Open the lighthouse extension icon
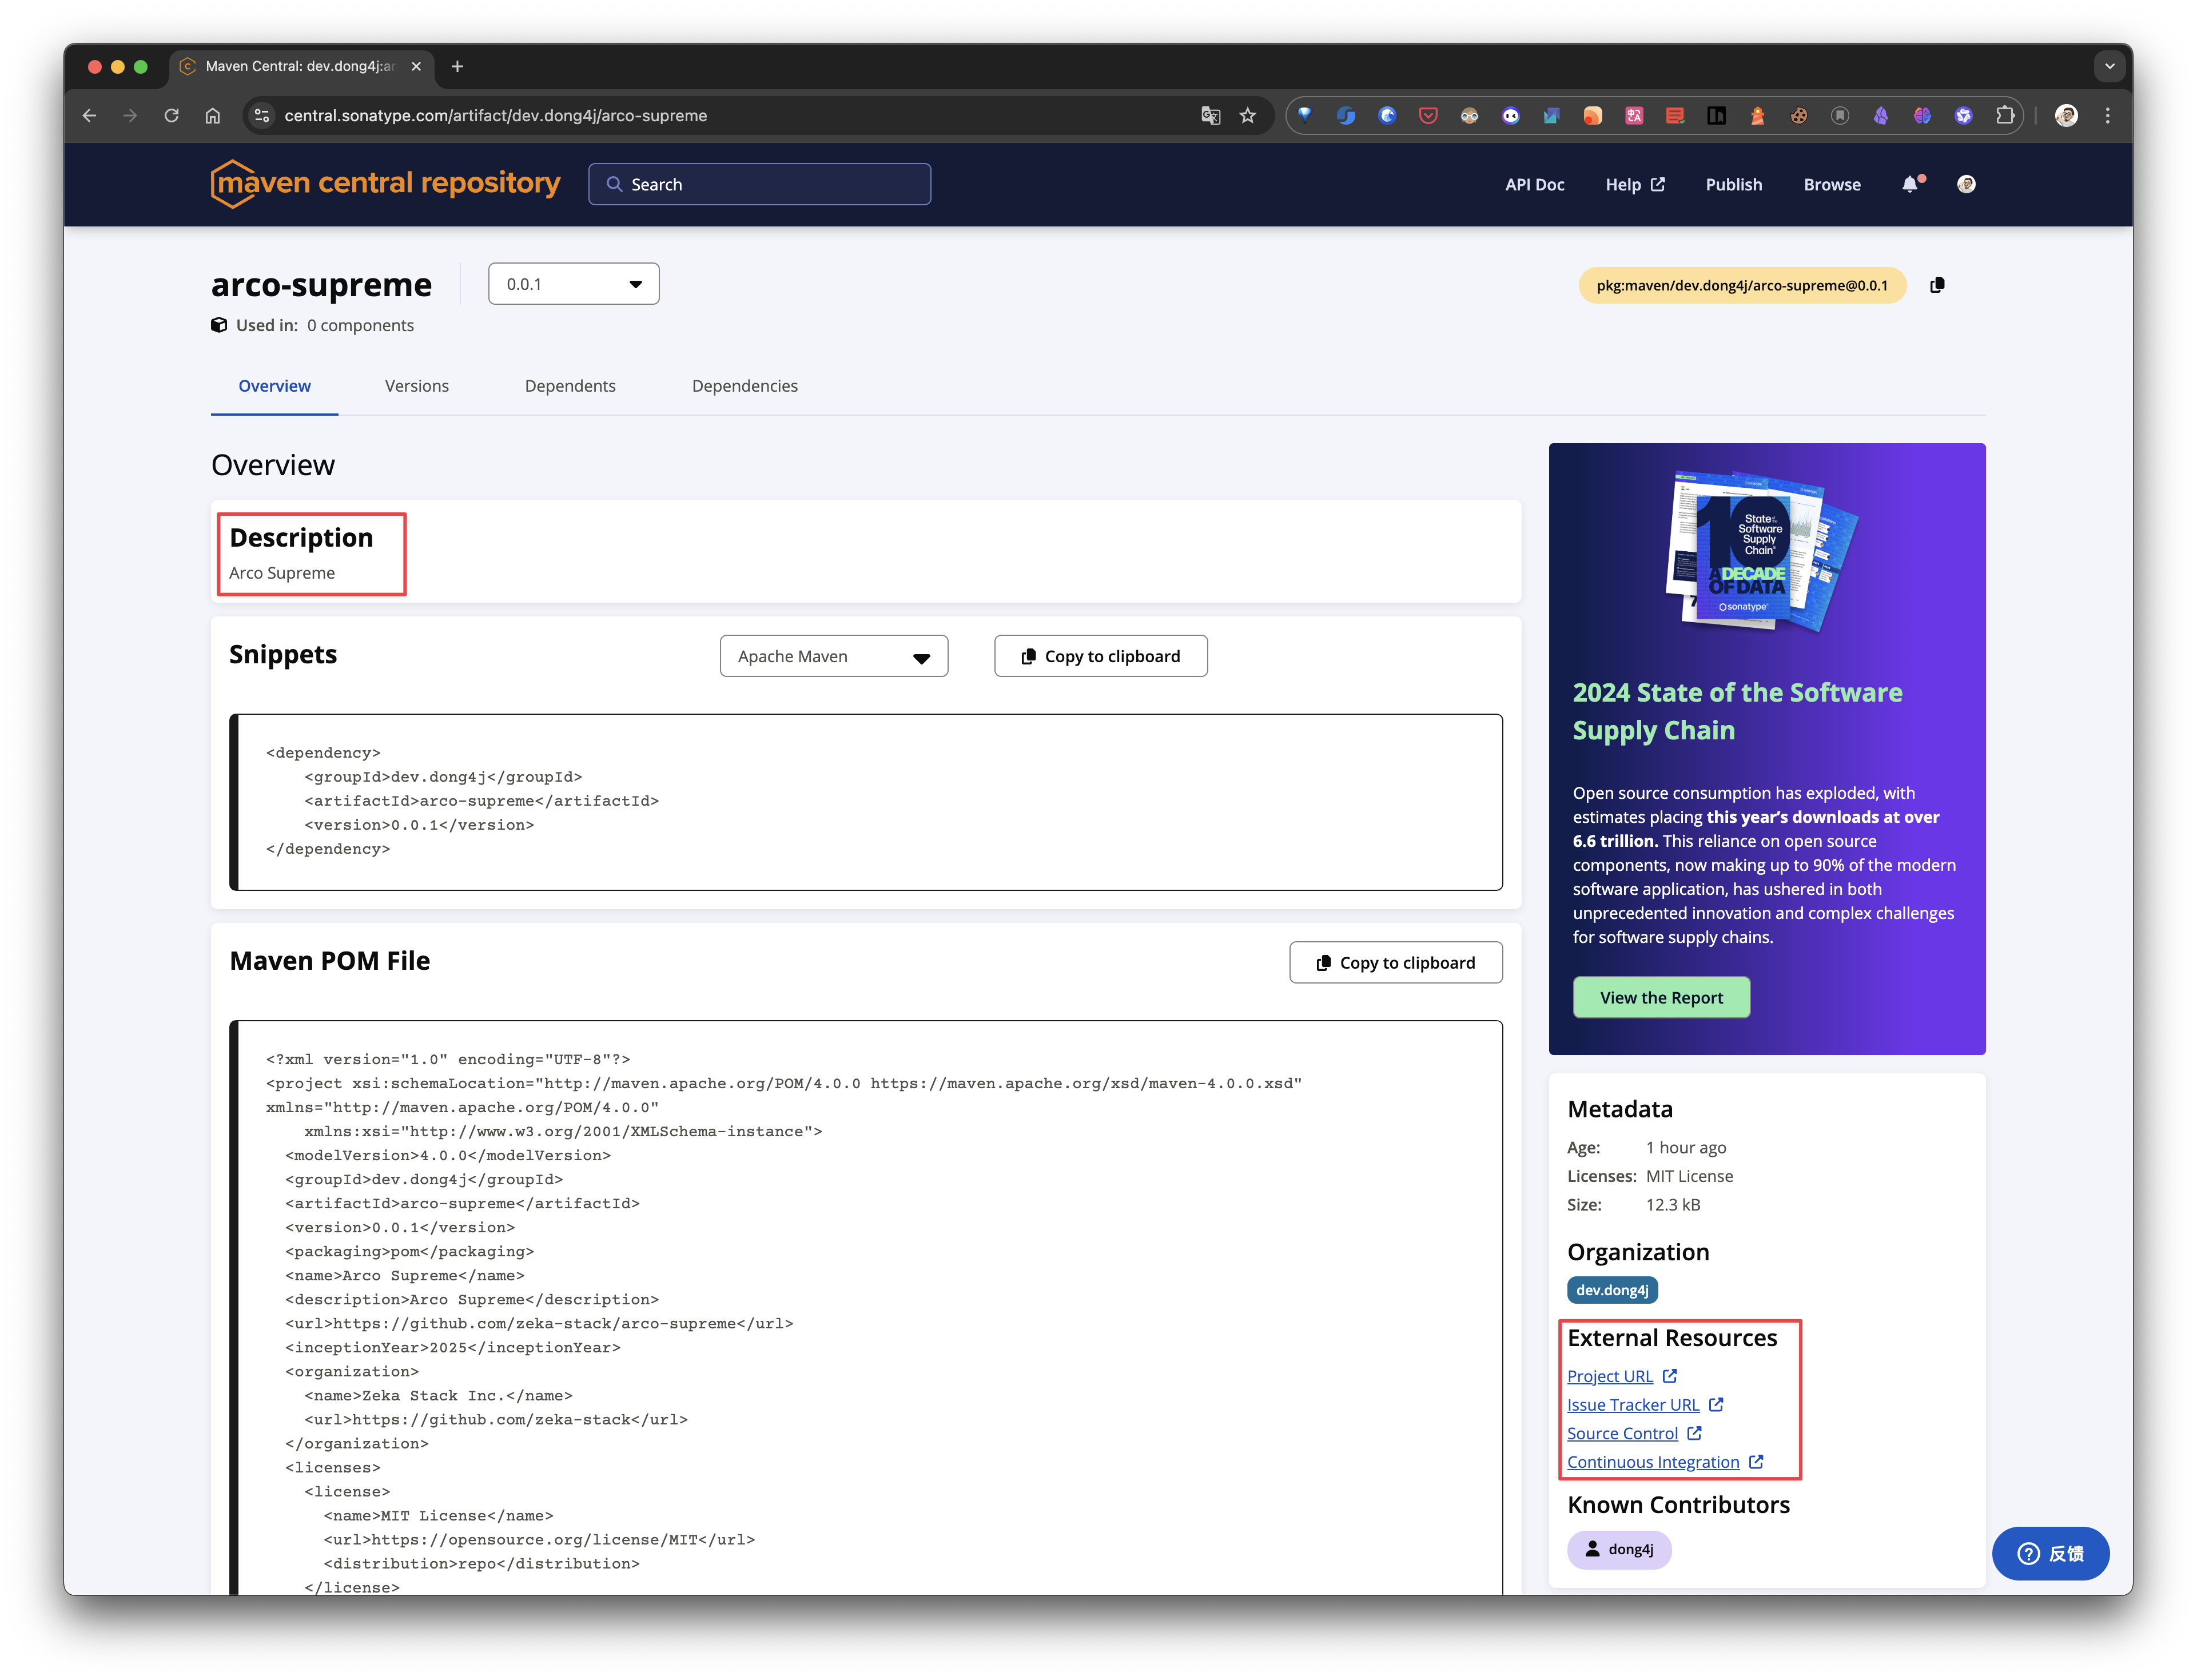Image resolution: width=2197 pixels, height=1680 pixels. coord(1757,116)
